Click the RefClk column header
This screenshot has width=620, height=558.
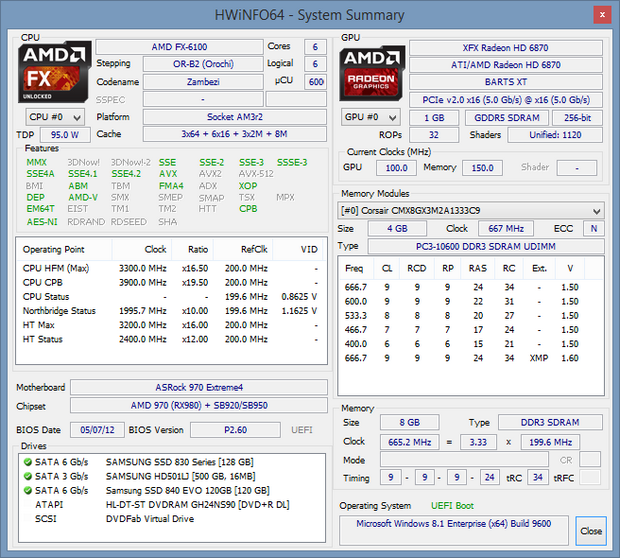pyautogui.click(x=243, y=250)
